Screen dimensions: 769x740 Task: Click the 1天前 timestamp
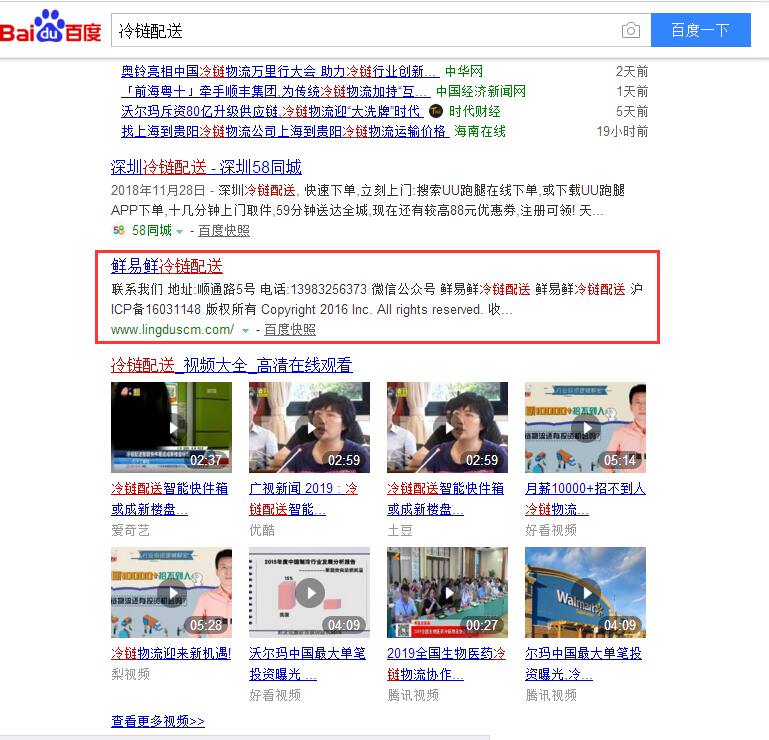(632, 91)
